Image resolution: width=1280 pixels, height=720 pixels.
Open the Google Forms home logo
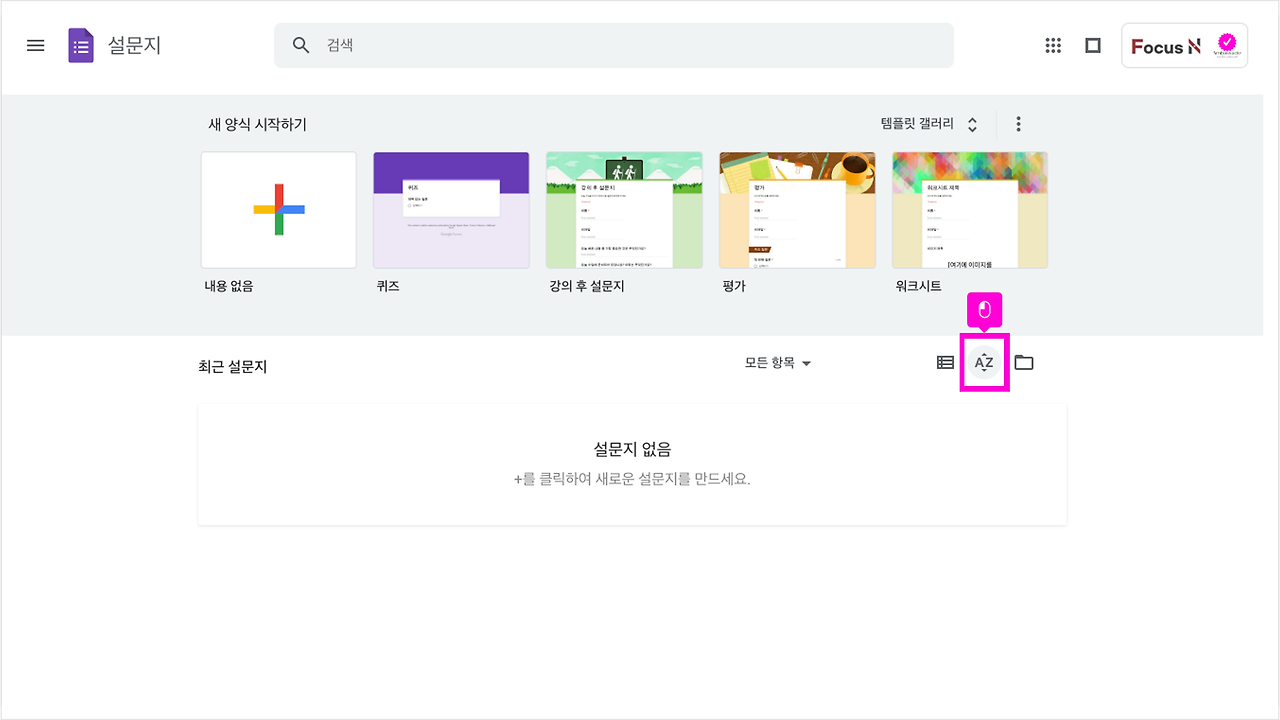(80, 44)
